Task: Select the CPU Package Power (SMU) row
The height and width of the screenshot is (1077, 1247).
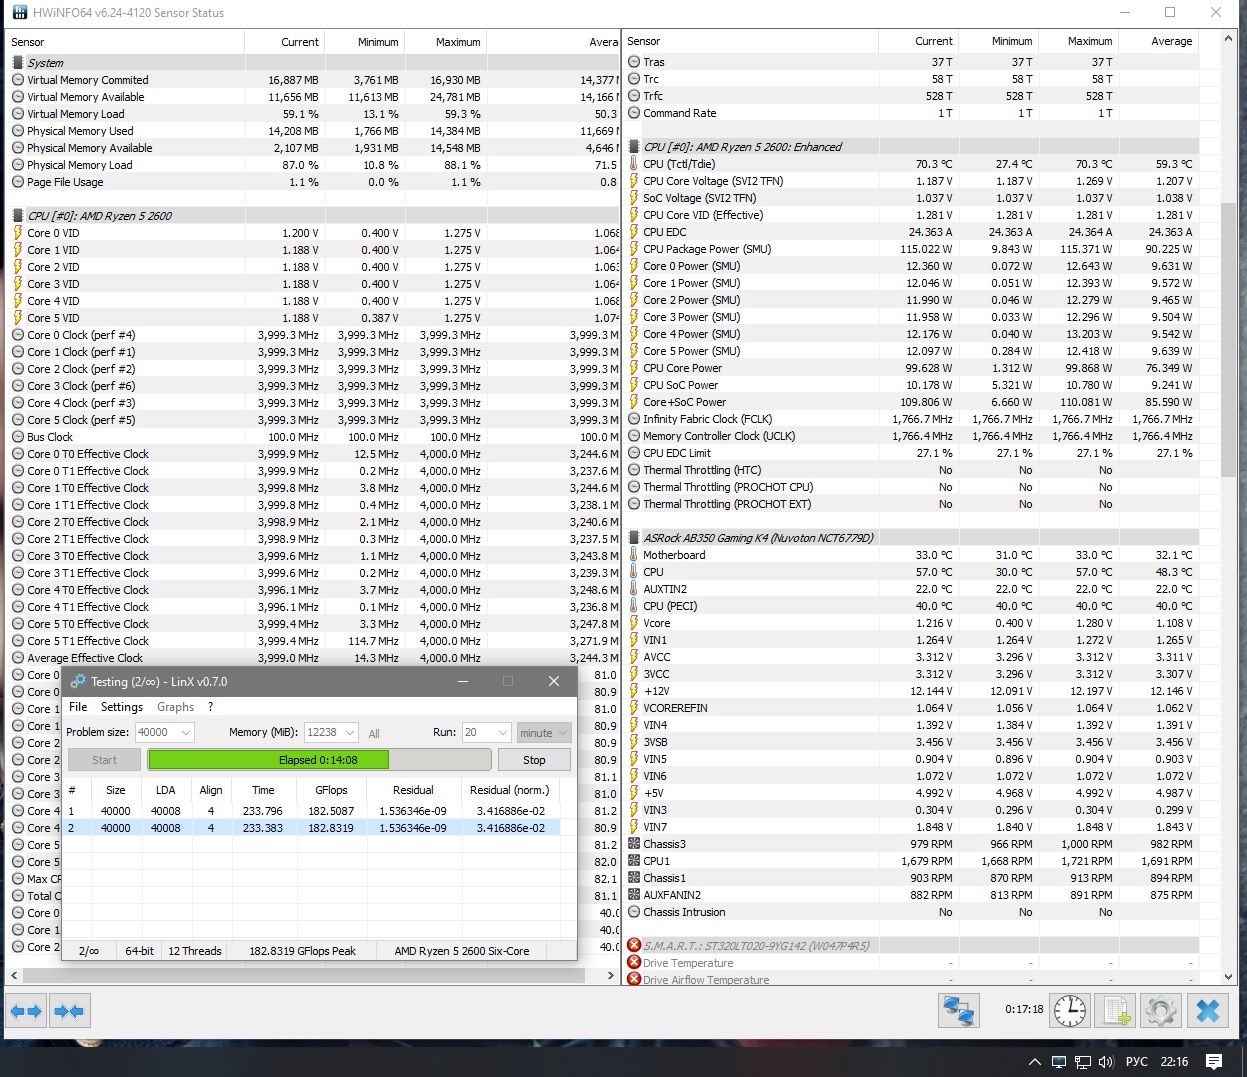Action: pyautogui.click(x=912, y=249)
